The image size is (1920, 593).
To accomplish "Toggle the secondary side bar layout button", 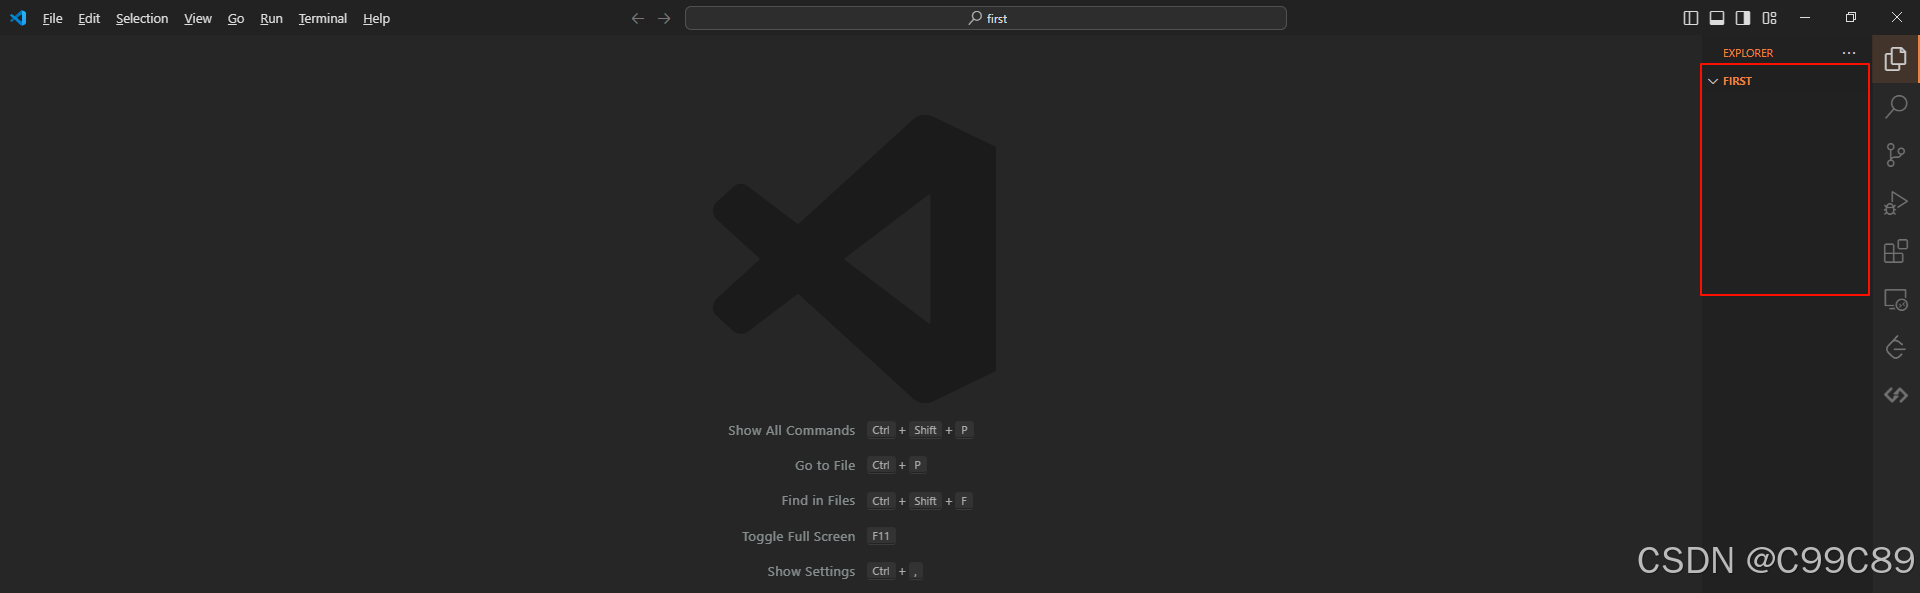I will (x=1743, y=18).
